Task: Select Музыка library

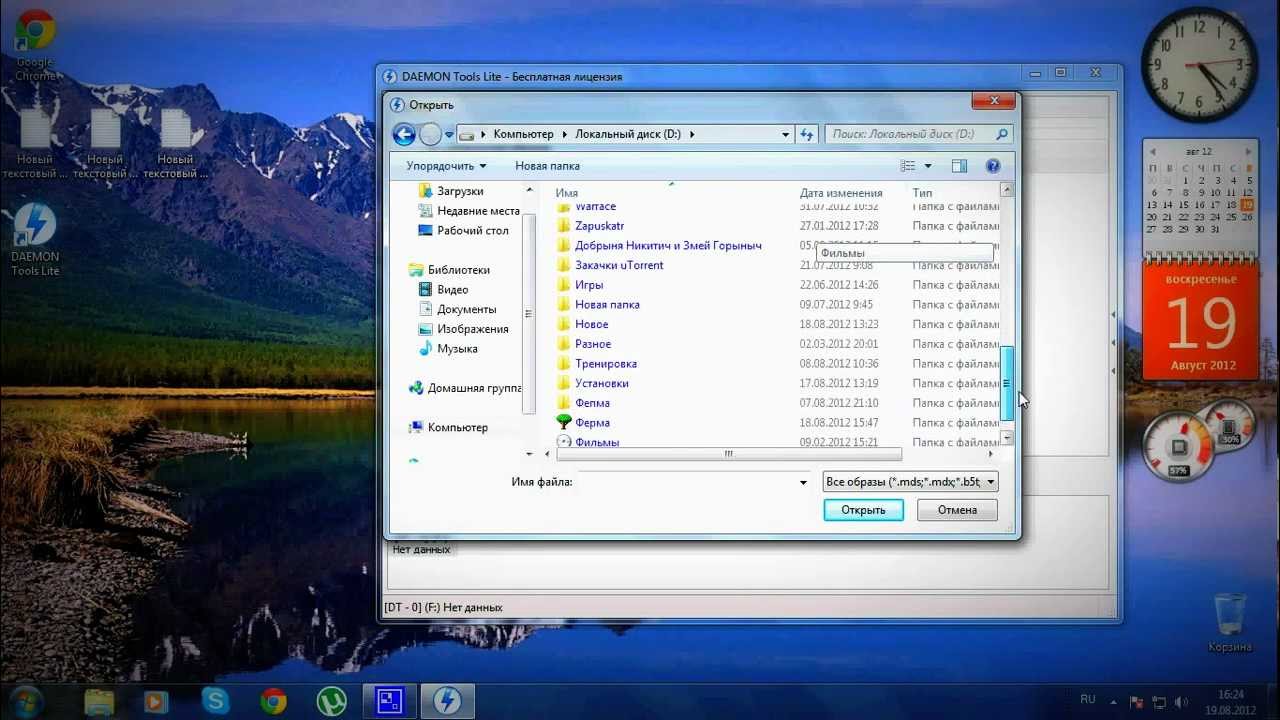Action: (x=446, y=349)
